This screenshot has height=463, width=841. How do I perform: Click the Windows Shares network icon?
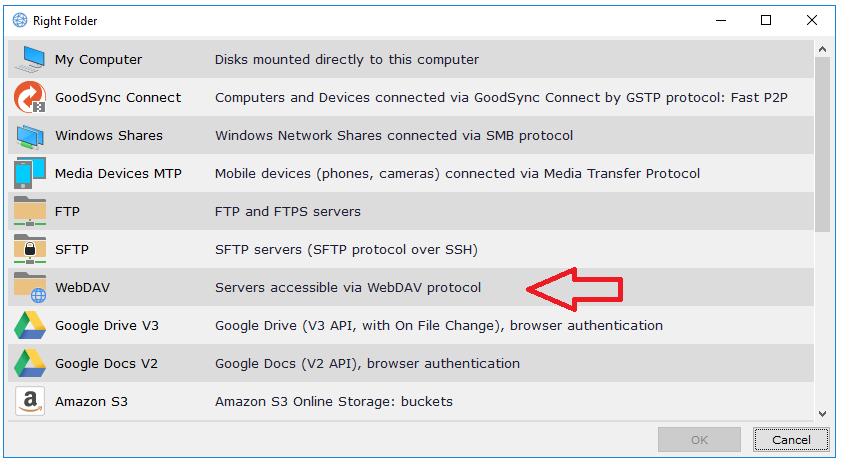30,136
